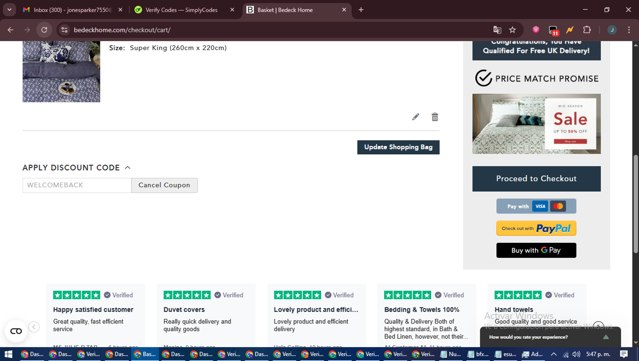The image size is (639, 361).
Task: Expand the rate your experience feedback arrow
Action: [x=606, y=337]
